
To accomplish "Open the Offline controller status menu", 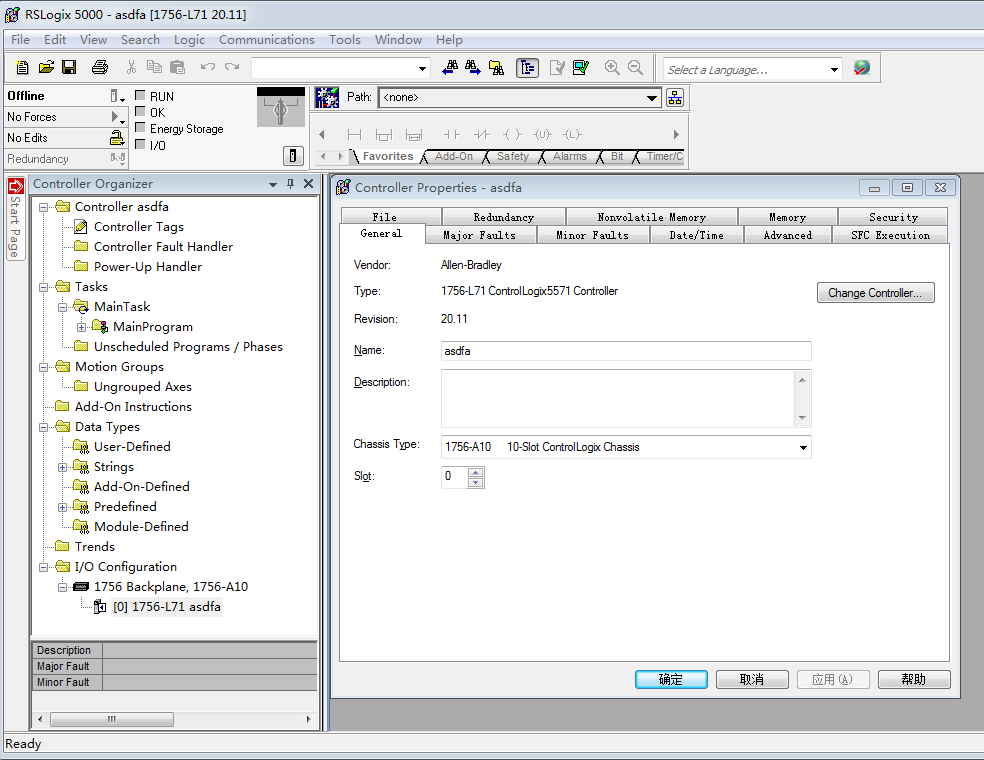I will [x=118, y=96].
